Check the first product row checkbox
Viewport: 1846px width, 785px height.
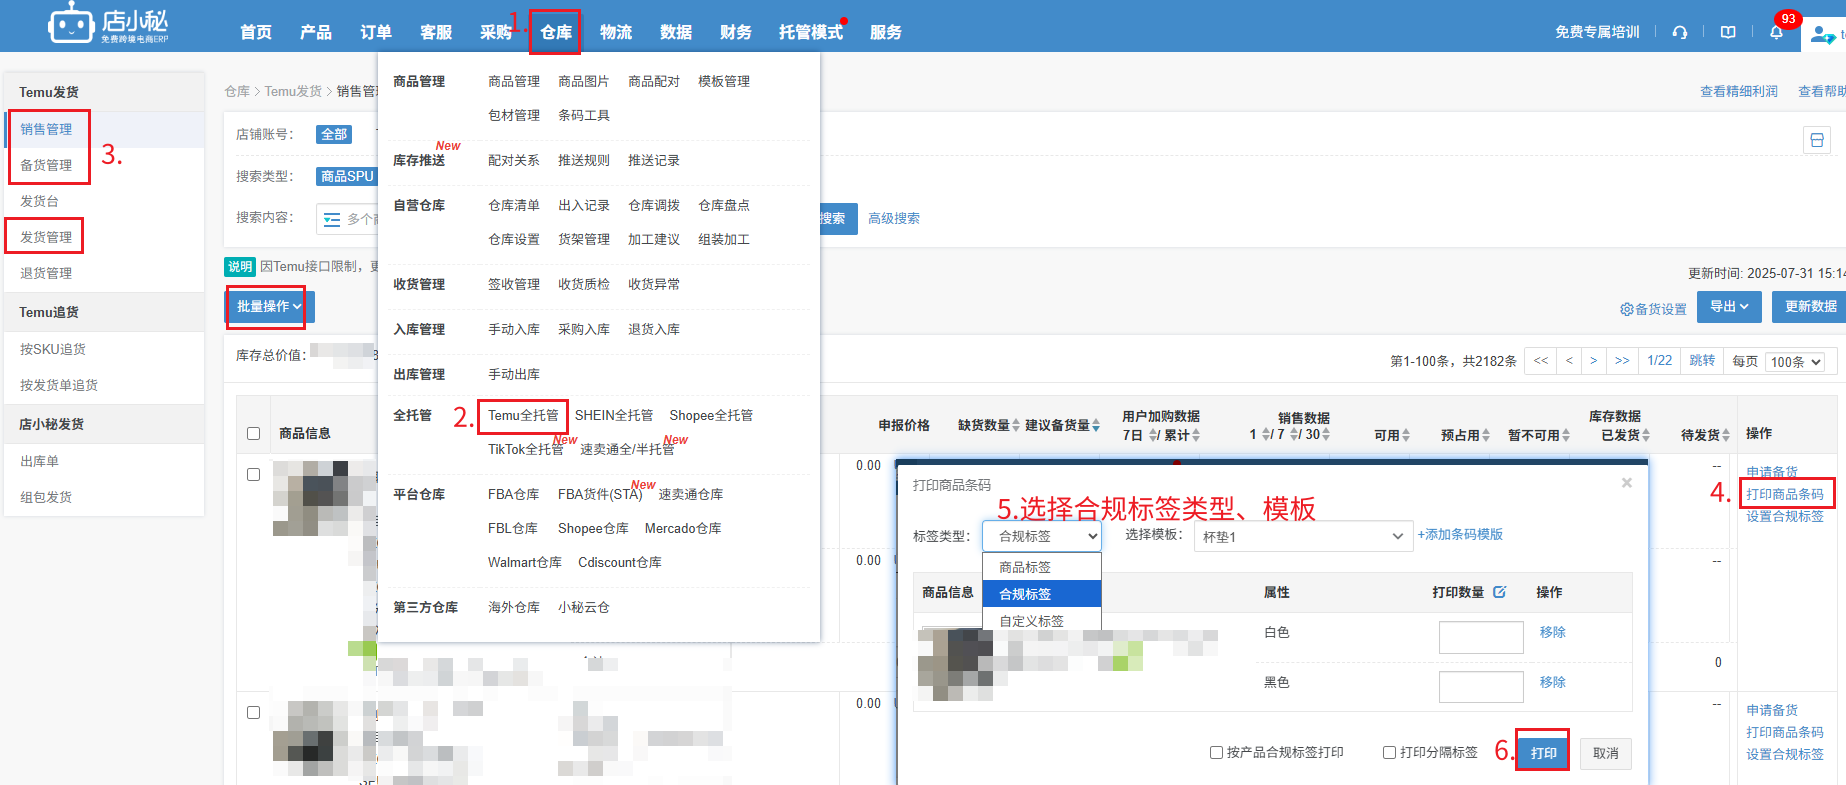(253, 475)
